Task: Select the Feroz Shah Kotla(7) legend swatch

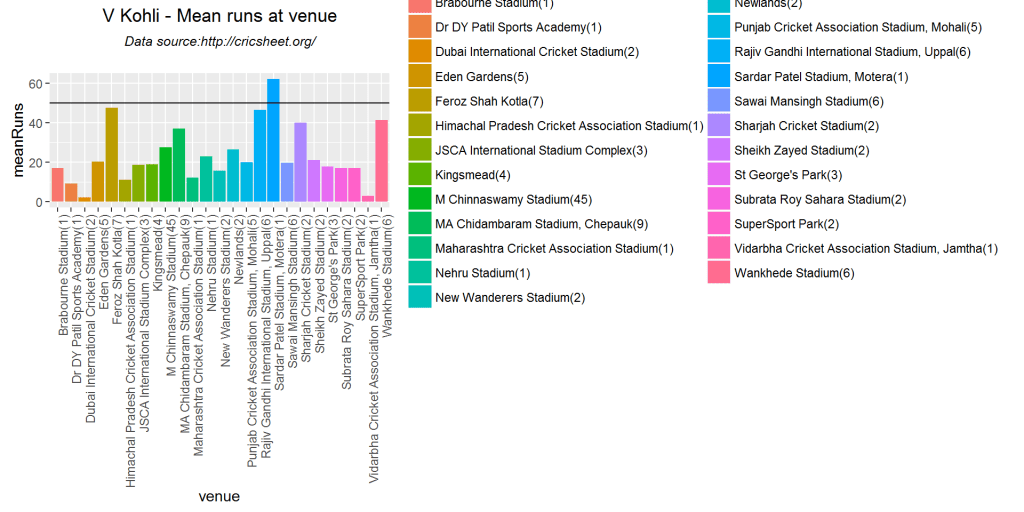Action: (420, 100)
